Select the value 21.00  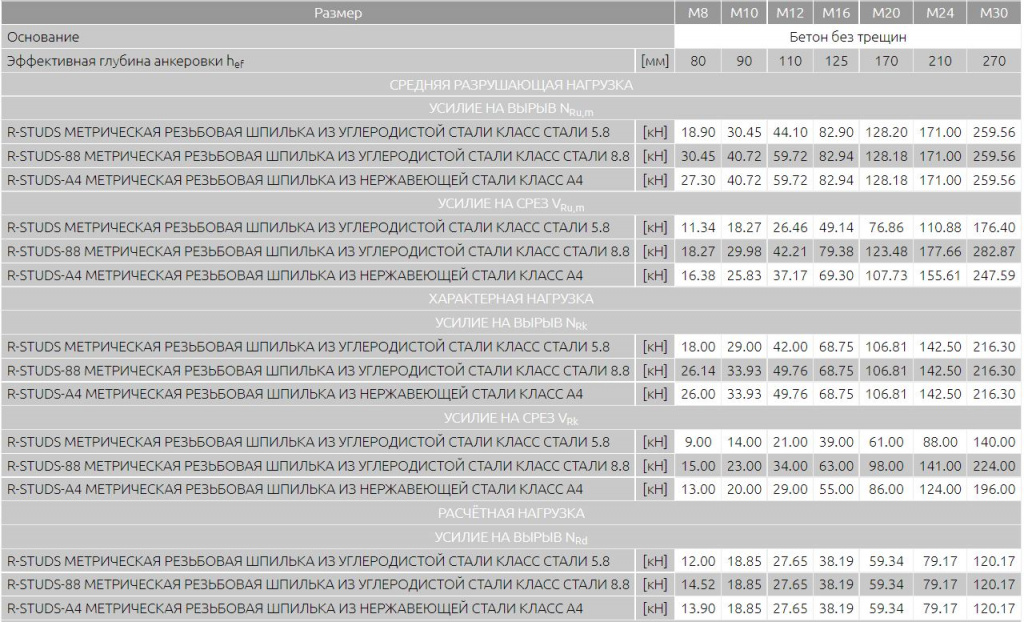point(790,442)
